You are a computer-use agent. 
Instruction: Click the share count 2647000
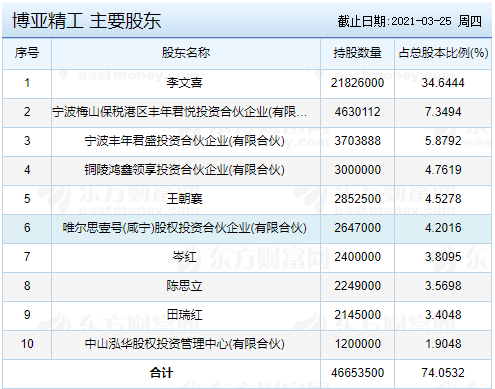tap(357, 228)
